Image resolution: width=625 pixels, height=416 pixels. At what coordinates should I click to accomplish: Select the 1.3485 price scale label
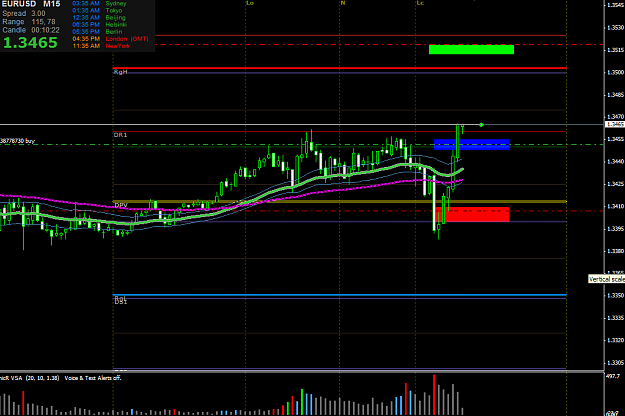(x=616, y=95)
